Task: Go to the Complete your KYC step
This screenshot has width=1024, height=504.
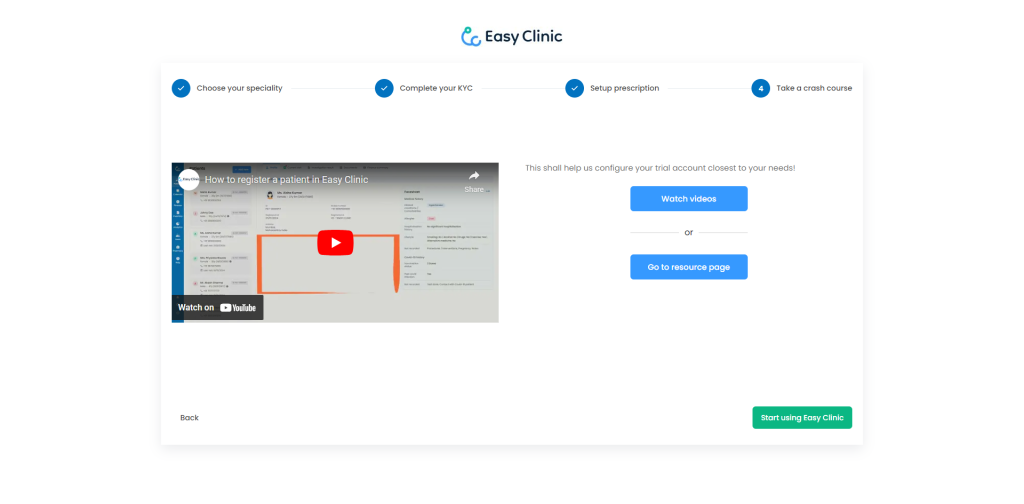Action: [x=436, y=88]
